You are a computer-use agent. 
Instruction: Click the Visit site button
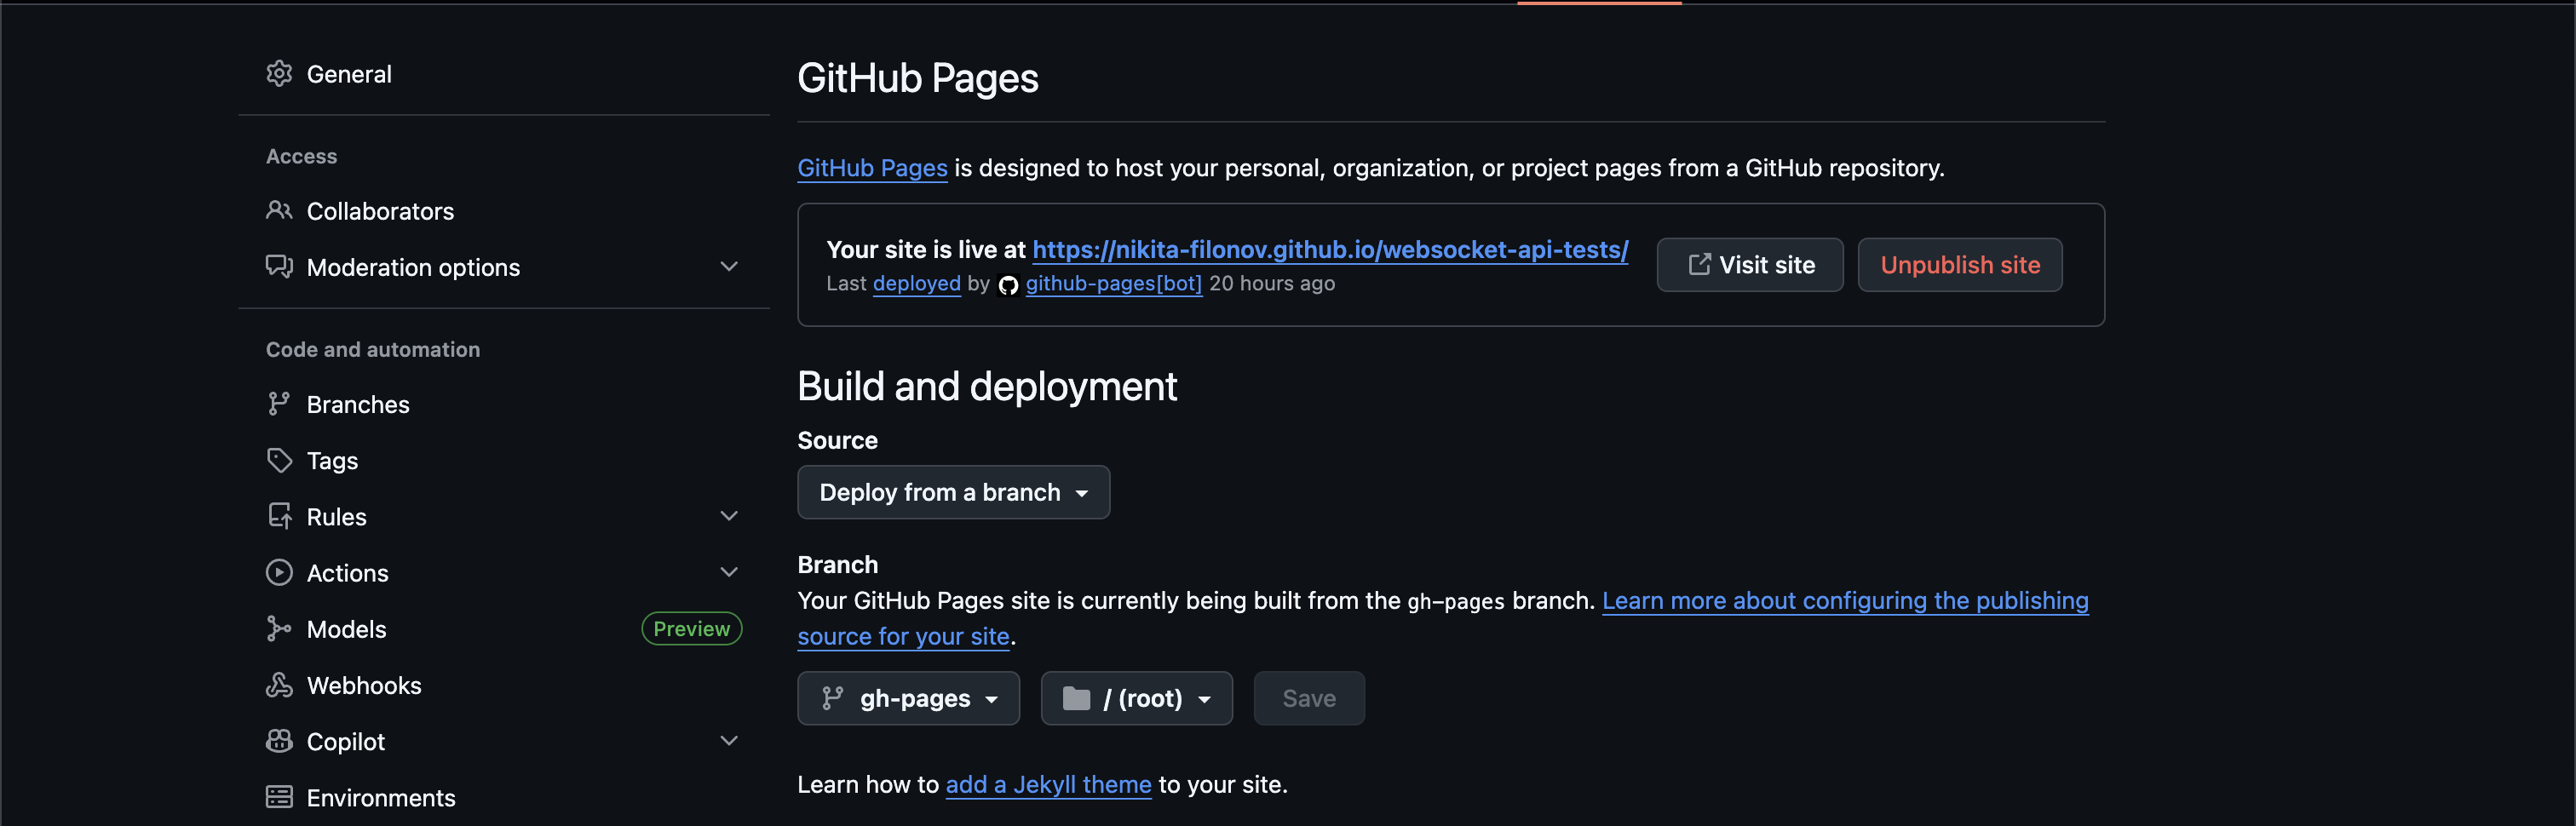(x=1750, y=265)
